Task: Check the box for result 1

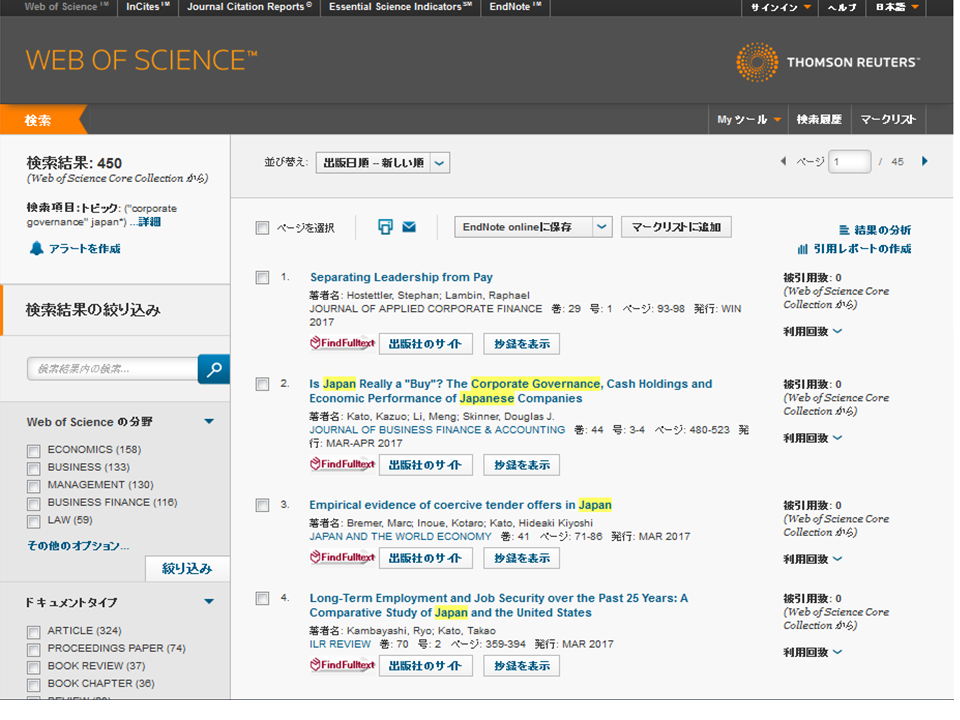Action: point(262,277)
